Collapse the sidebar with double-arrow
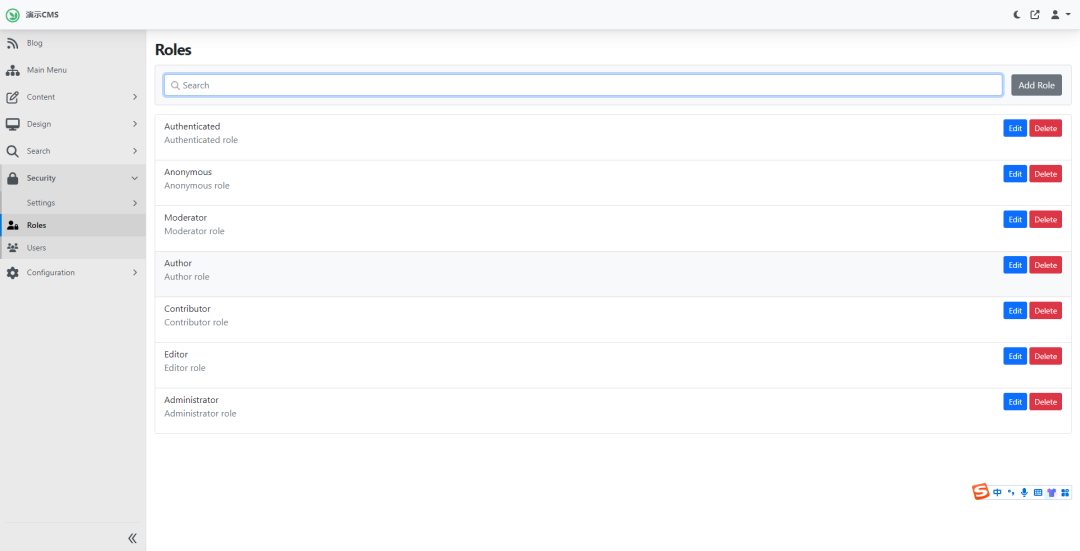This screenshot has width=1080, height=551. click(132, 538)
